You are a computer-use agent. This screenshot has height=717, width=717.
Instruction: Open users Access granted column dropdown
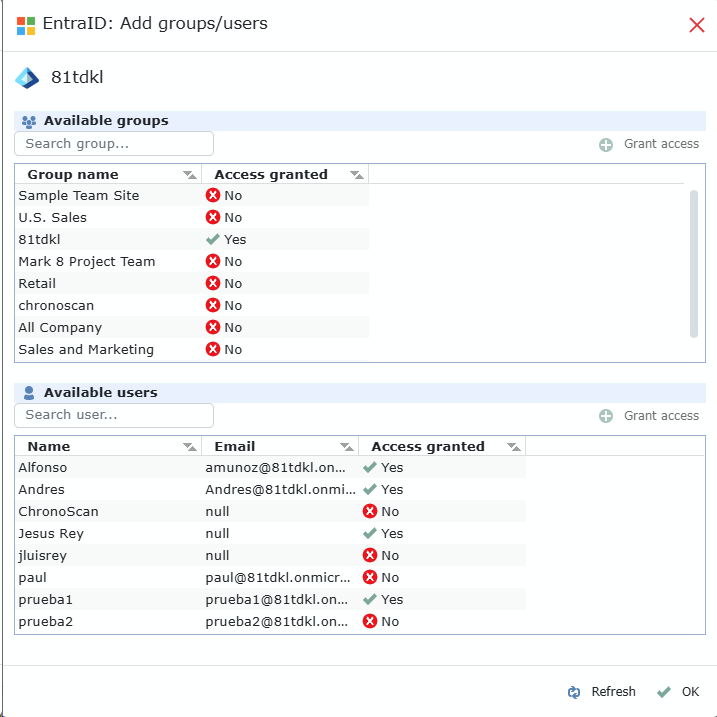[513, 447]
